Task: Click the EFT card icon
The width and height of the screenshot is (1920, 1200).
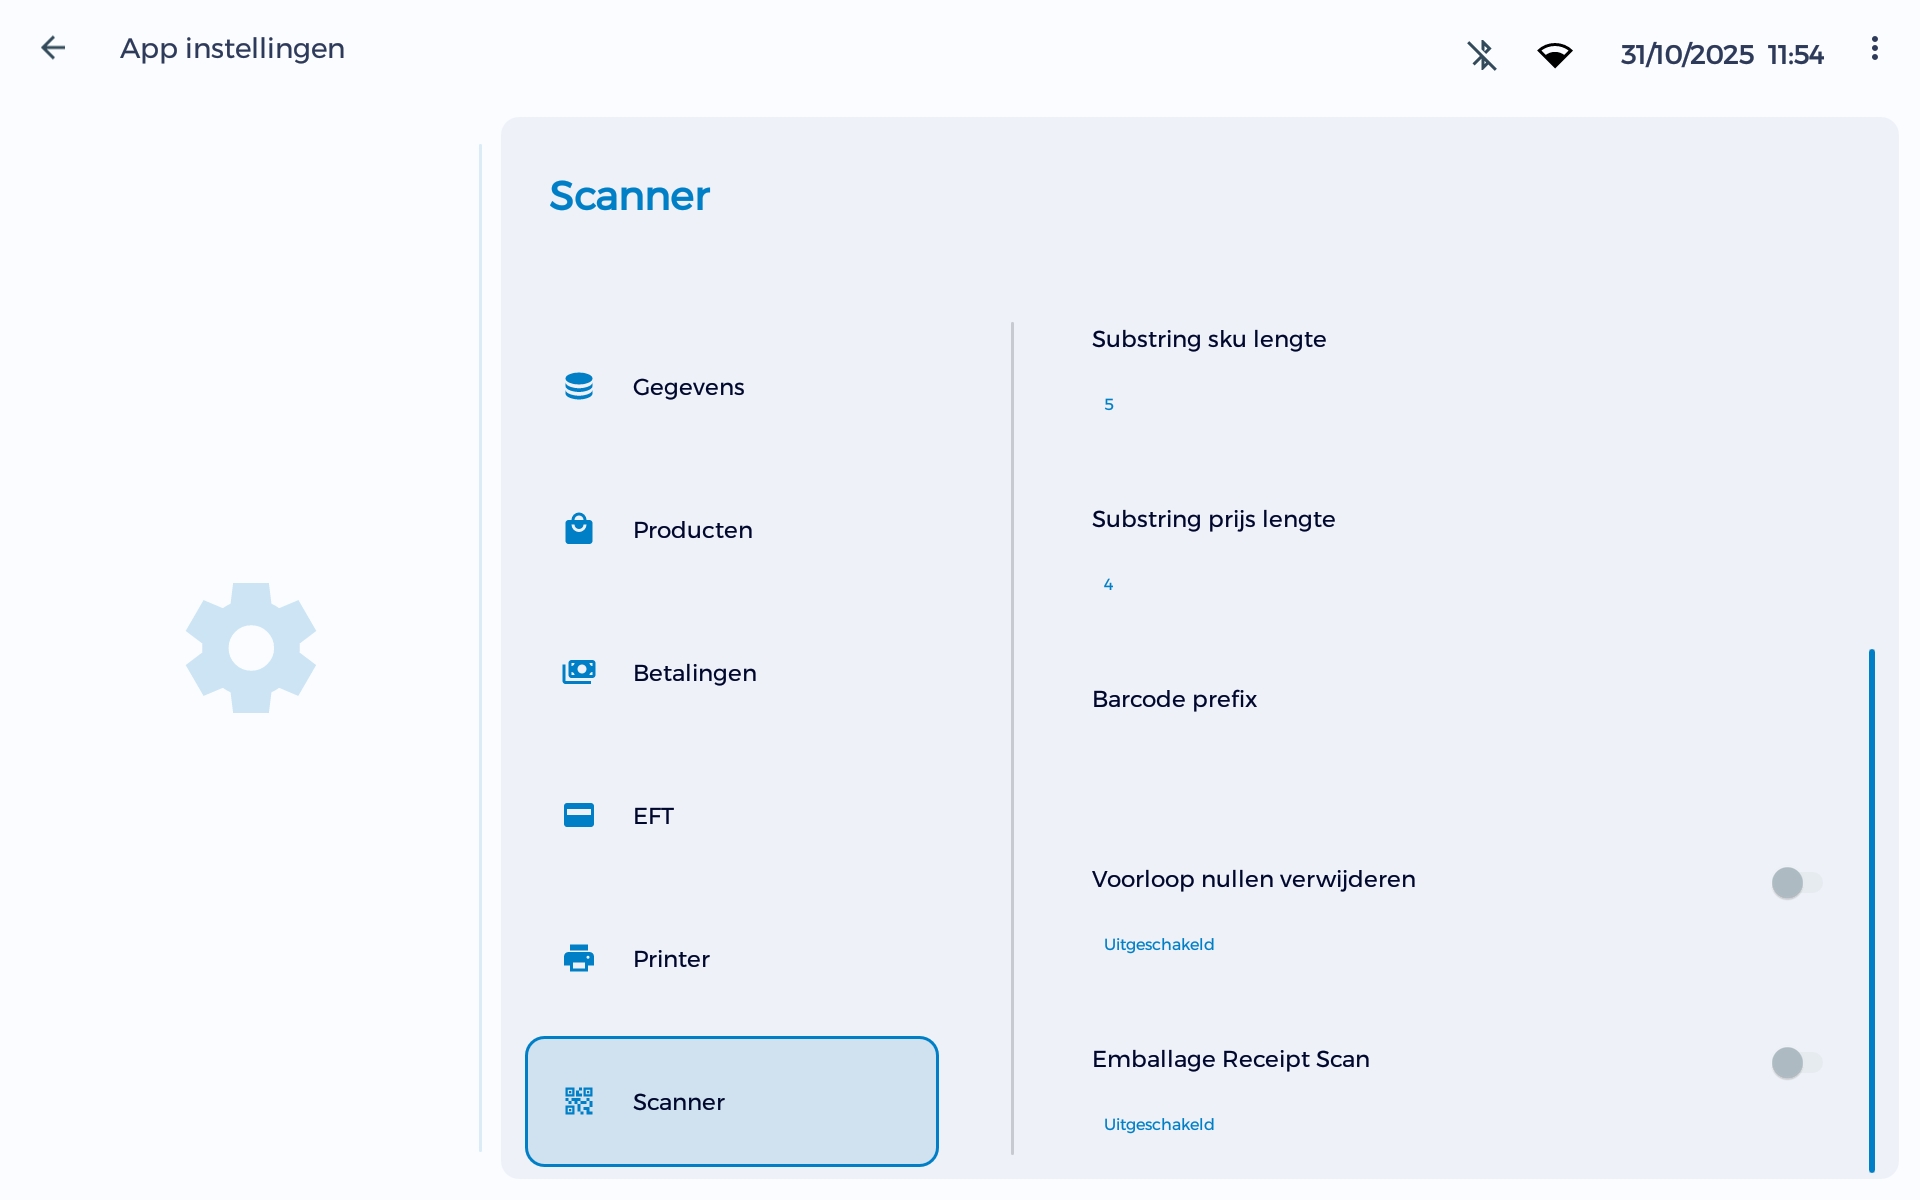Action: [x=580, y=815]
